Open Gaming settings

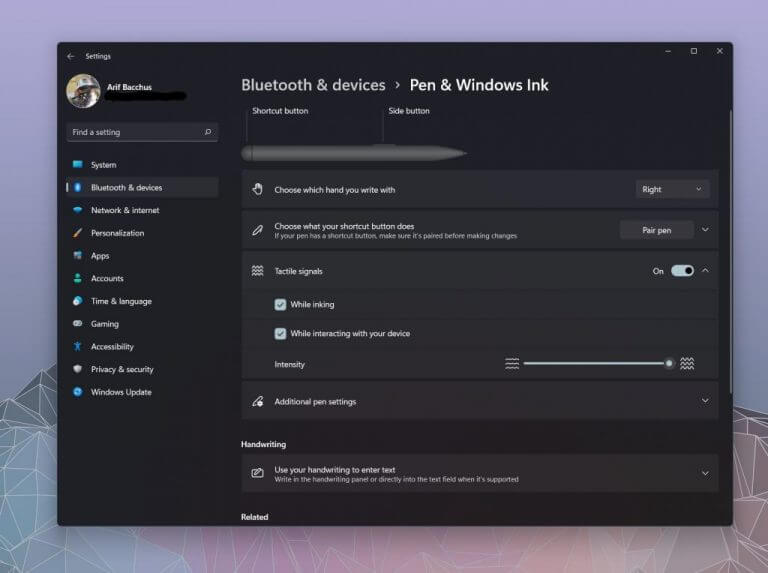pyautogui.click(x=143, y=323)
